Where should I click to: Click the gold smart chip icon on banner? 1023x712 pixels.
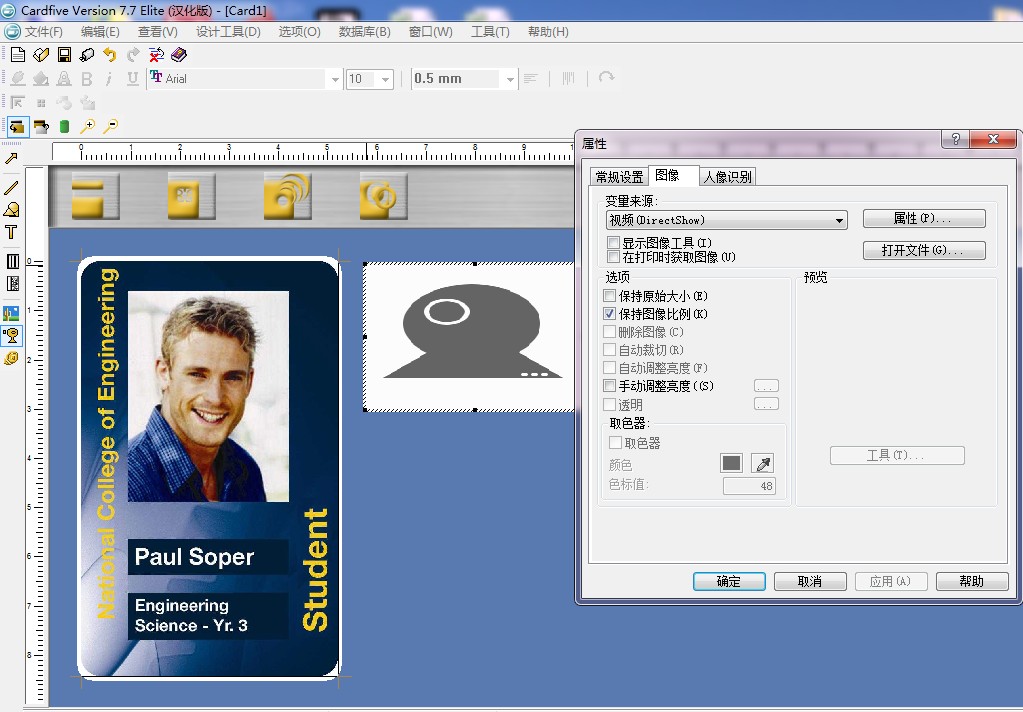191,195
